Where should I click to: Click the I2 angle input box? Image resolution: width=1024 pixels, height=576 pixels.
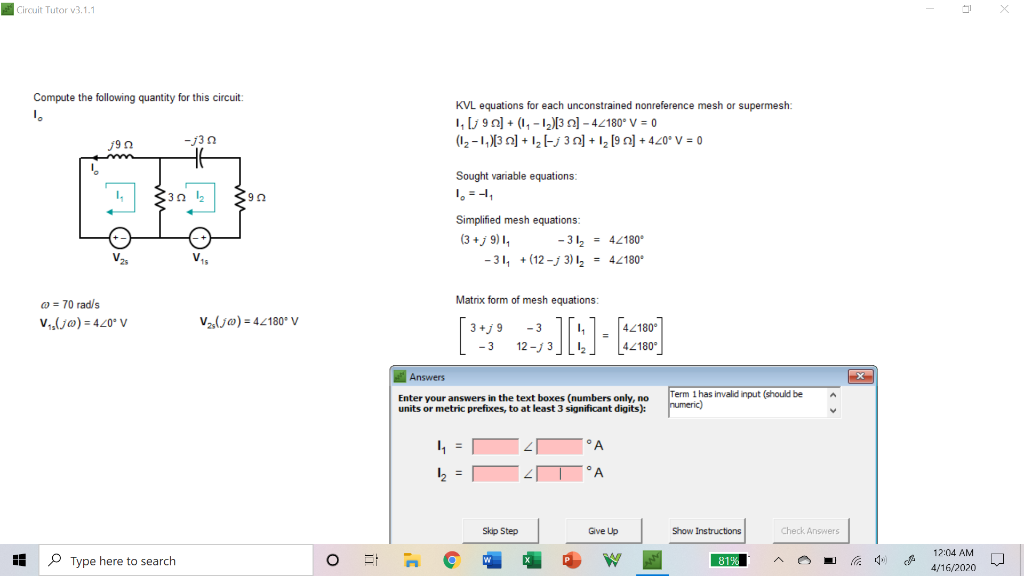[560, 473]
